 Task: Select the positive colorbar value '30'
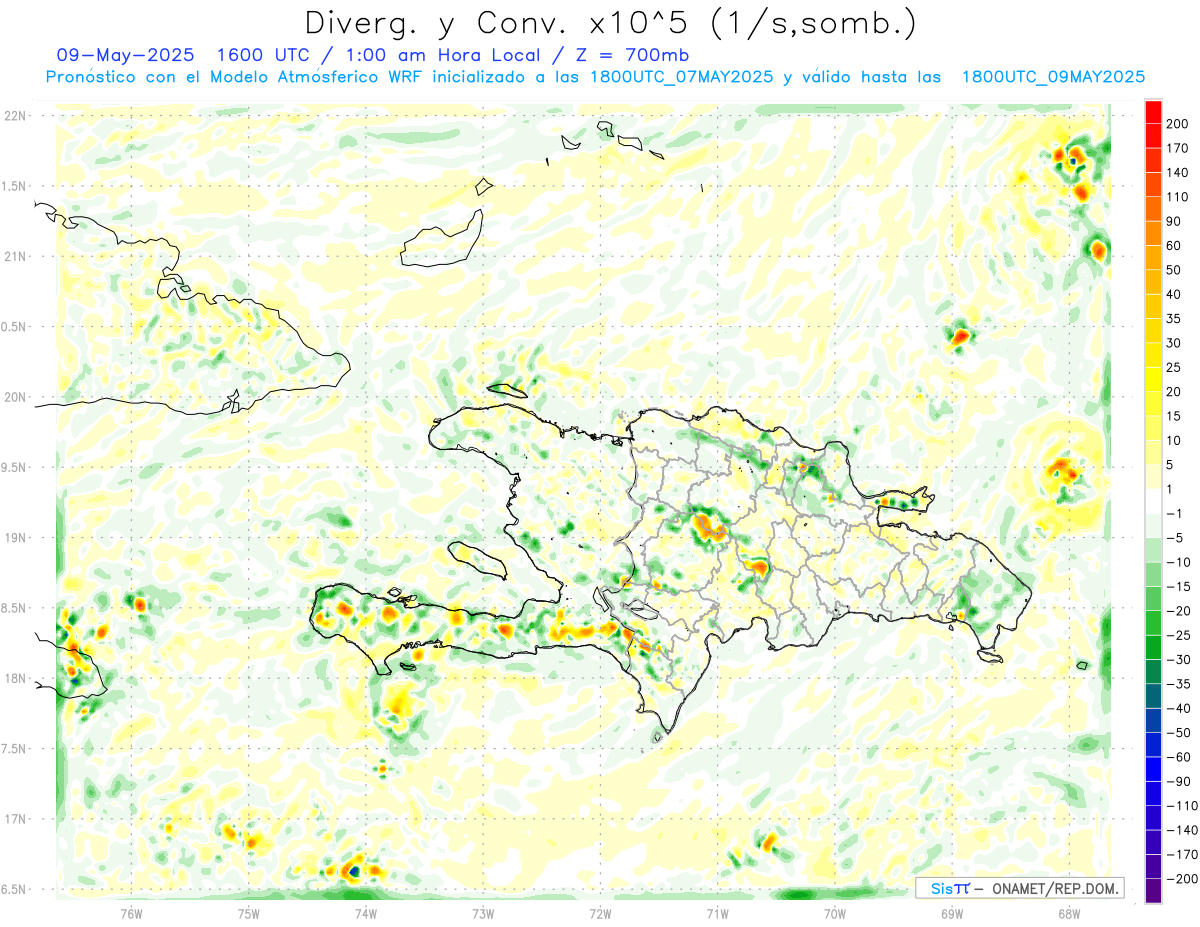click(1174, 343)
